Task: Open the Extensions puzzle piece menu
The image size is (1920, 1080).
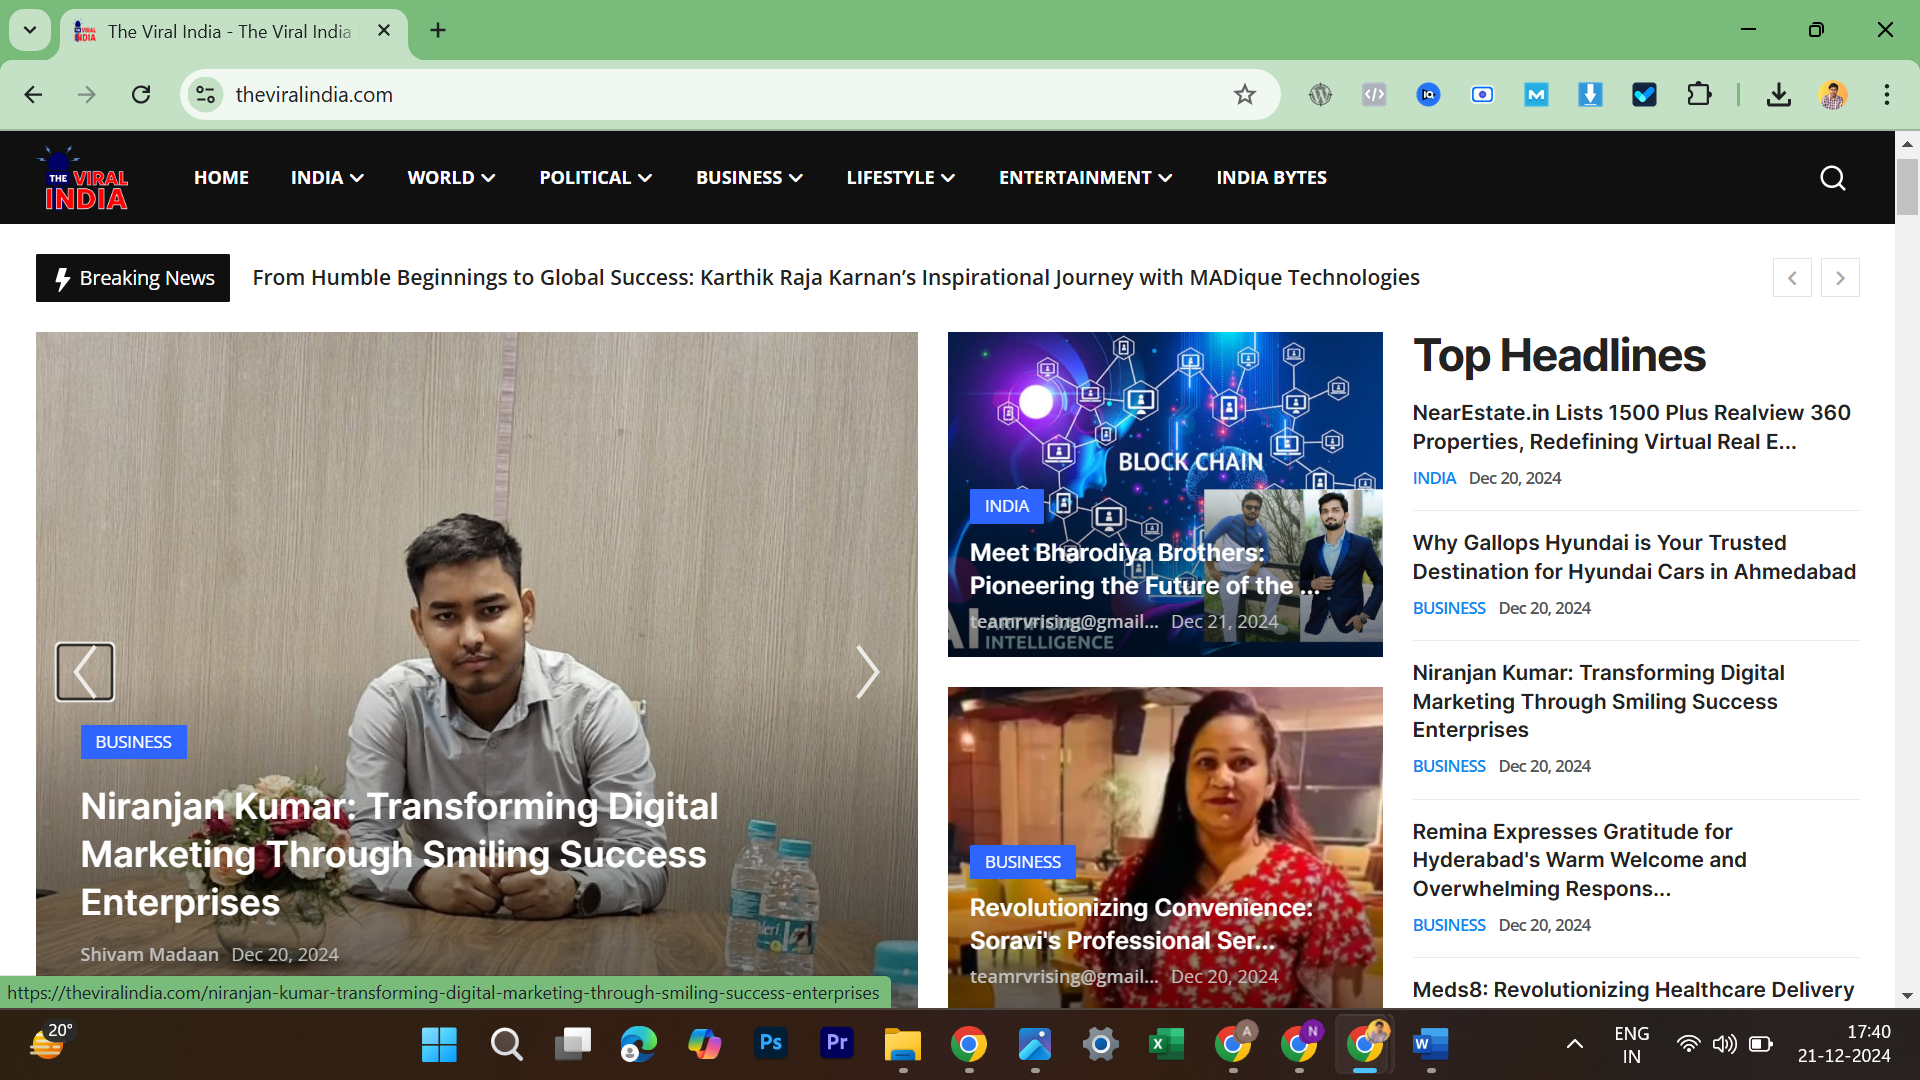Action: pos(1698,95)
